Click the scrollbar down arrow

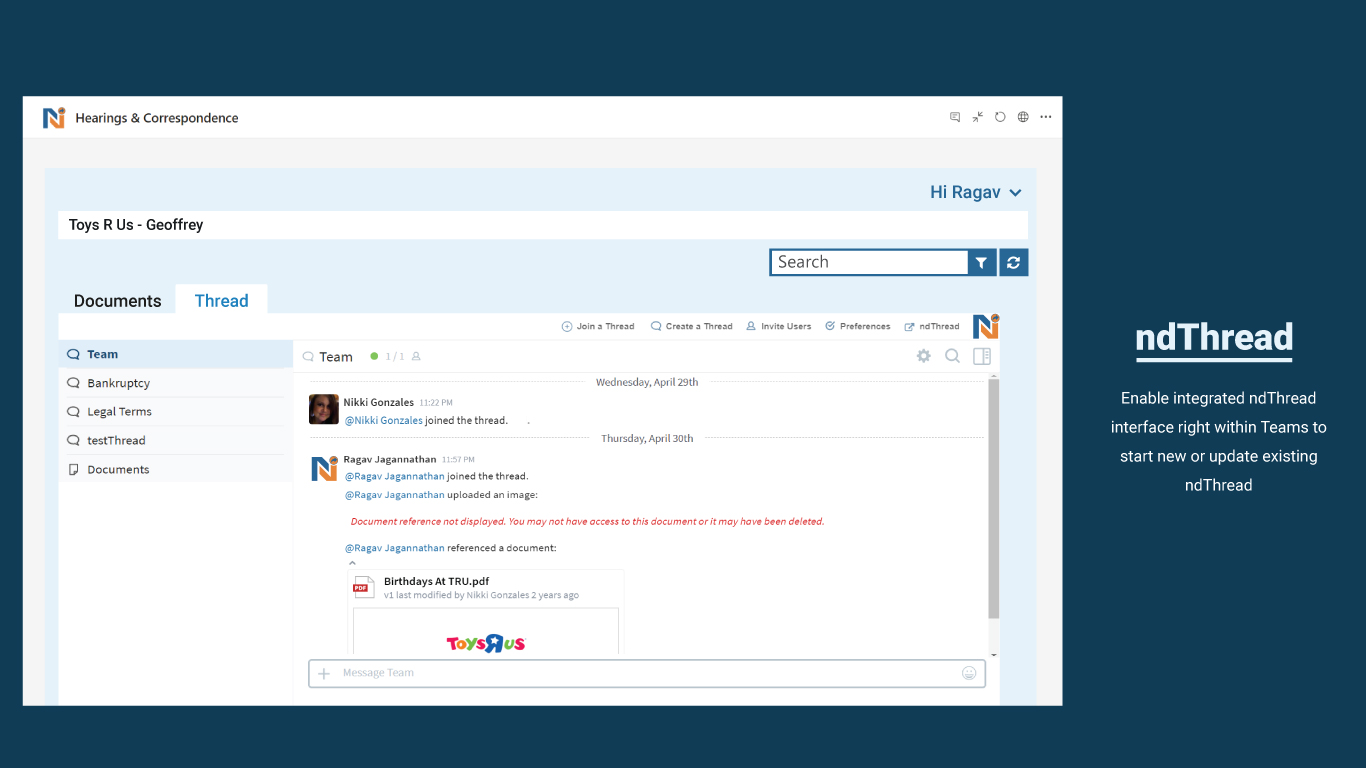point(994,654)
